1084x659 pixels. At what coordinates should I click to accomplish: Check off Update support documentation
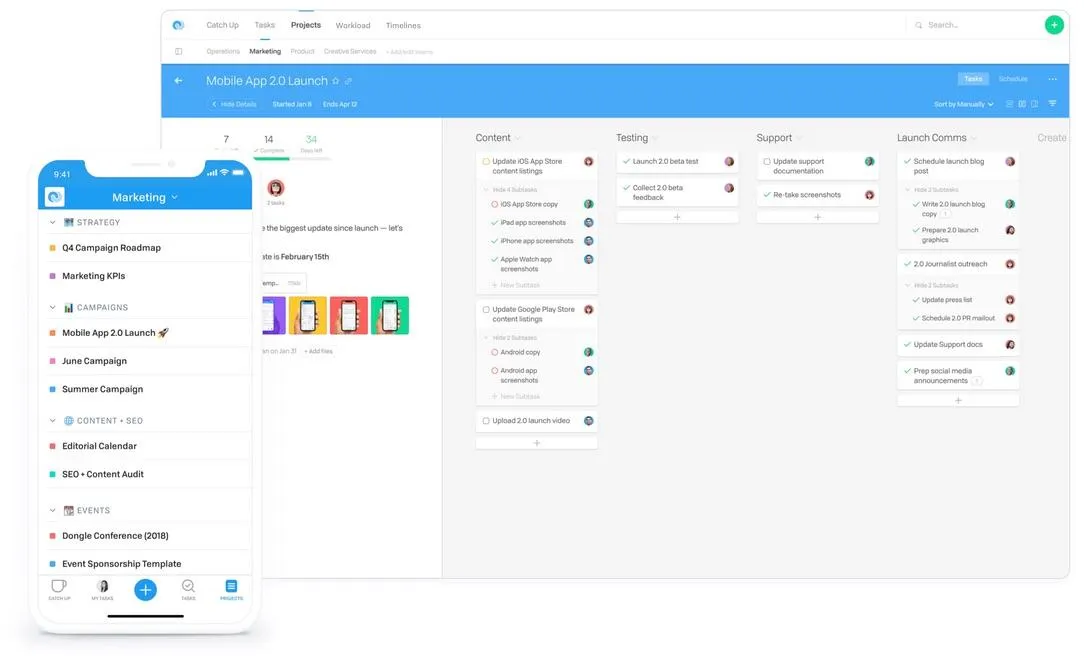[767, 161]
